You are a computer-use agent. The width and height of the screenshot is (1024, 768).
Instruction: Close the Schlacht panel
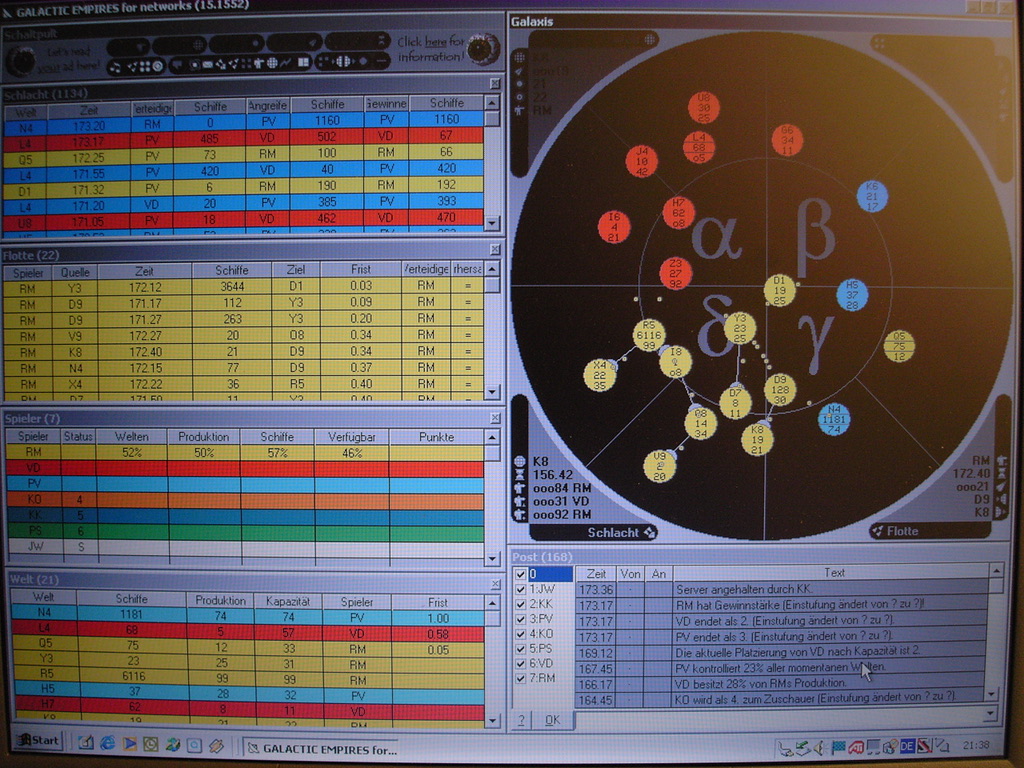click(495, 84)
